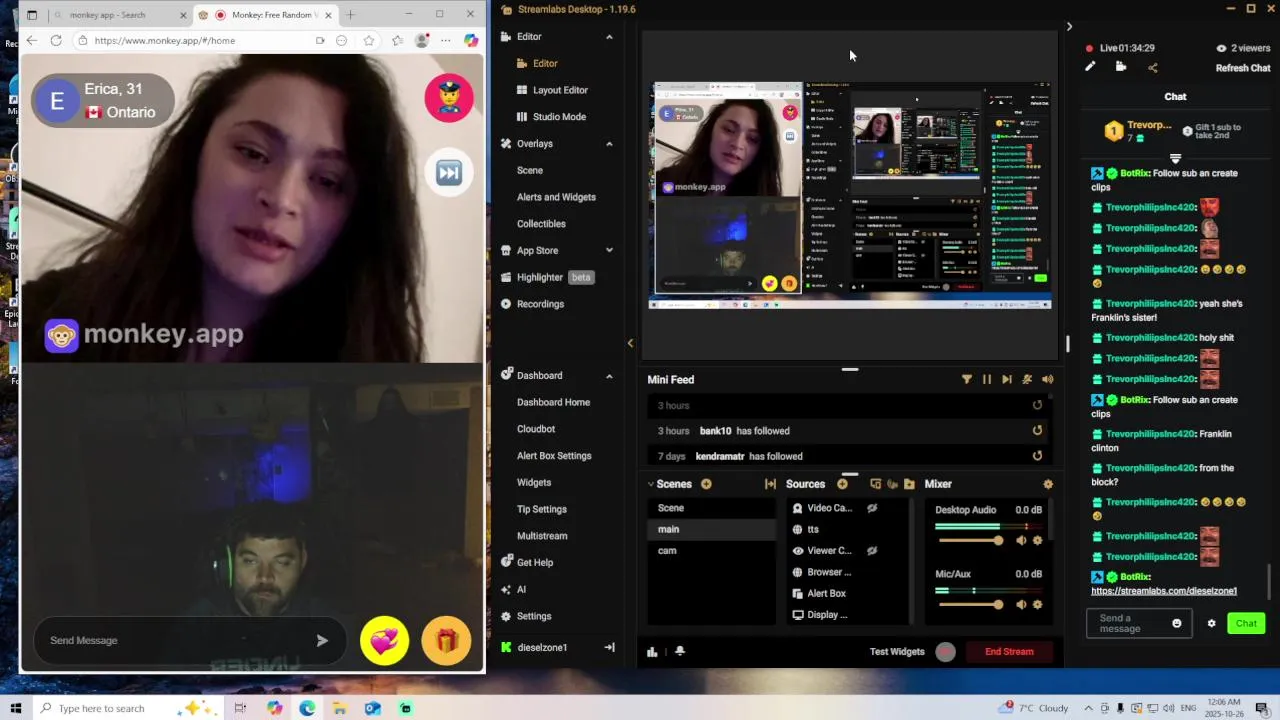
Task: Toggle viewer count eye icon
Action: (1221, 48)
